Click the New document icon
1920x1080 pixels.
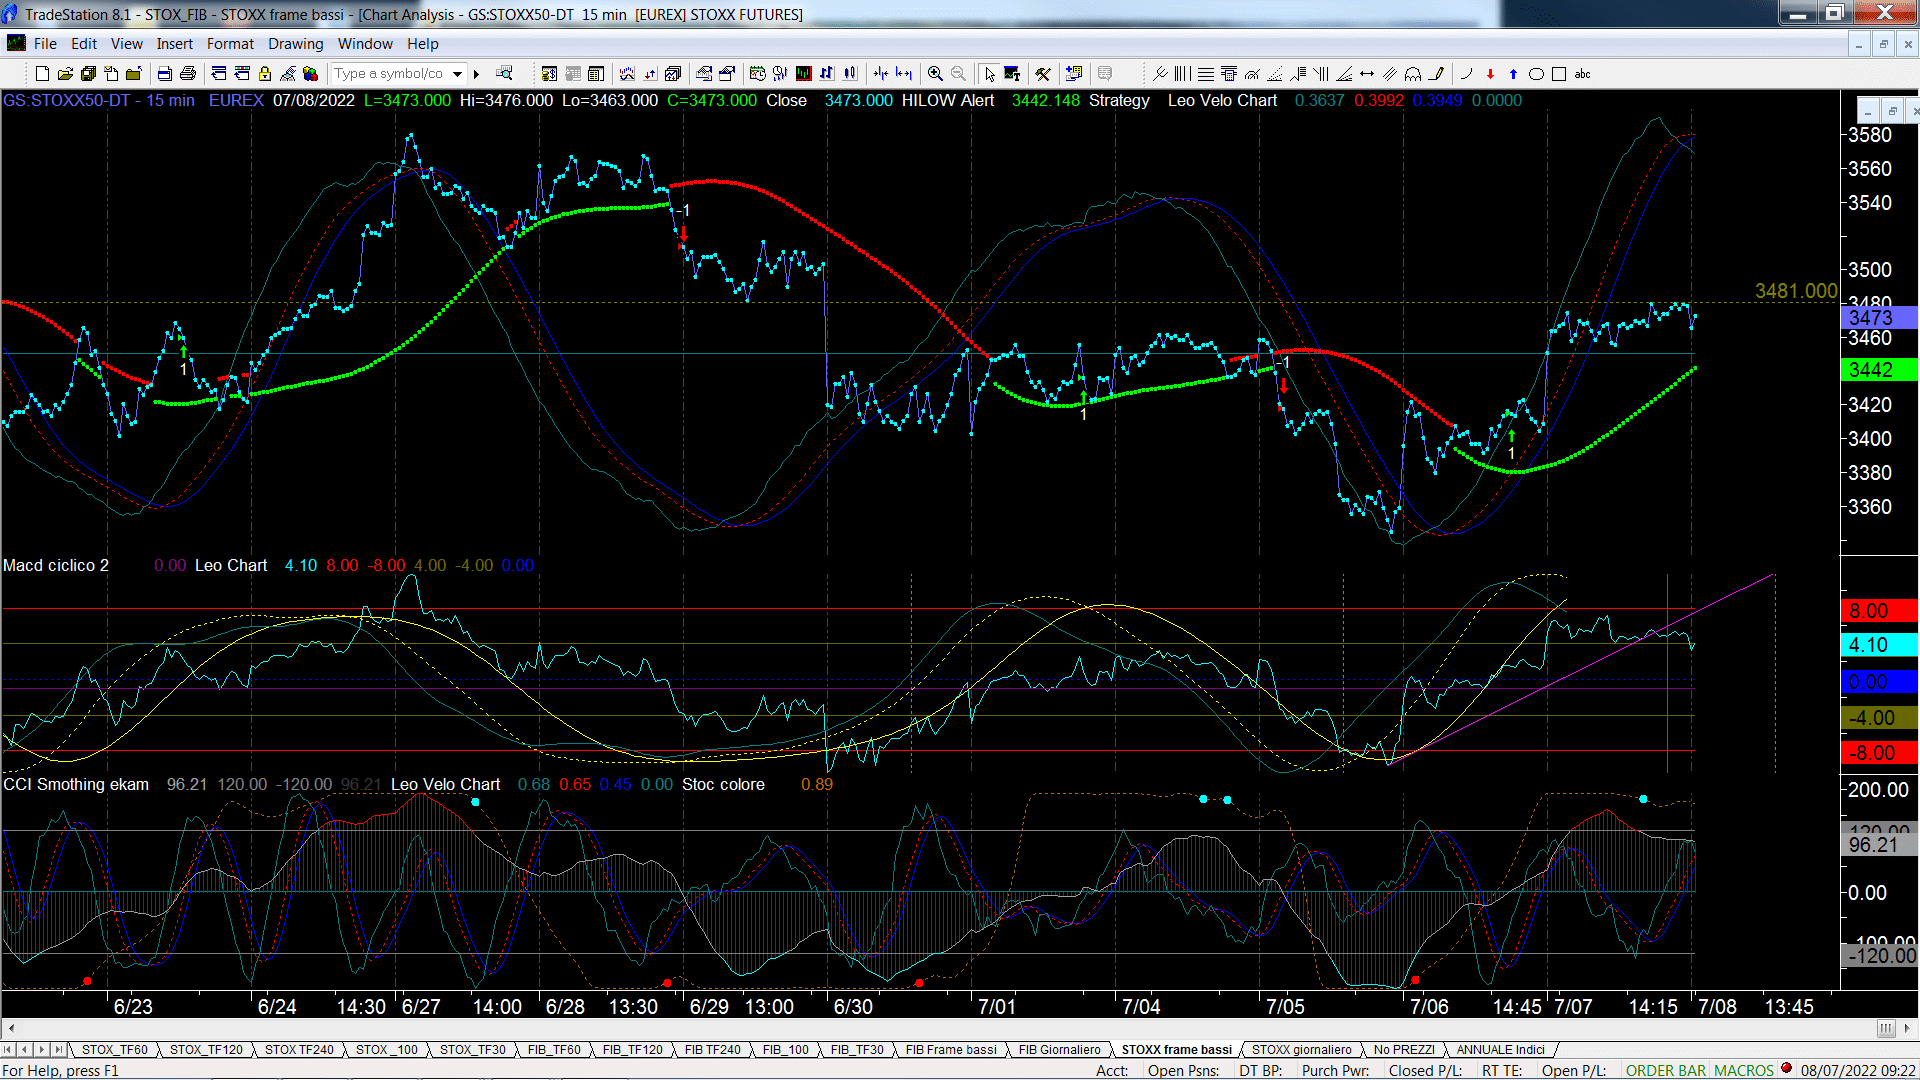coord(42,74)
